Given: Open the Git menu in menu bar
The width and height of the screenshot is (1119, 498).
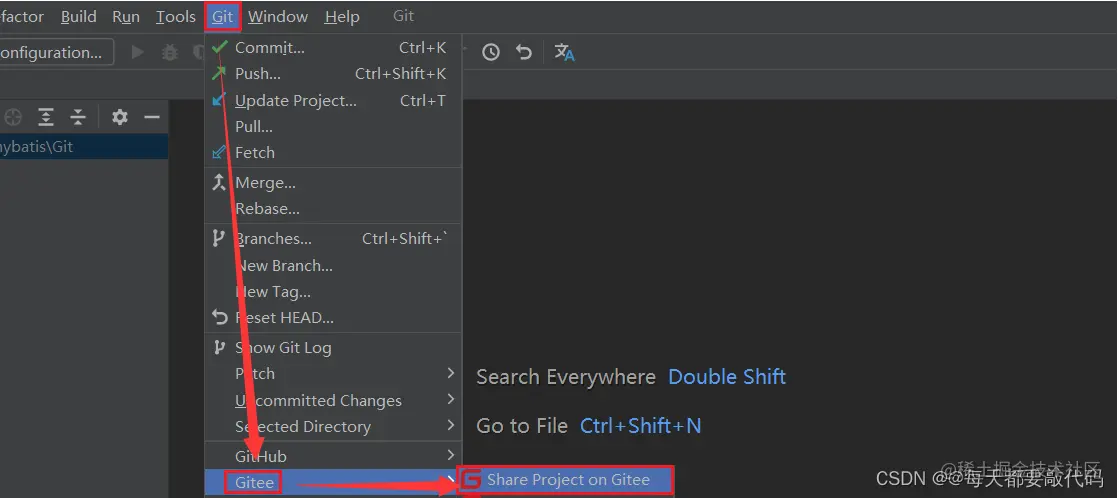Looking at the screenshot, I should [x=223, y=16].
